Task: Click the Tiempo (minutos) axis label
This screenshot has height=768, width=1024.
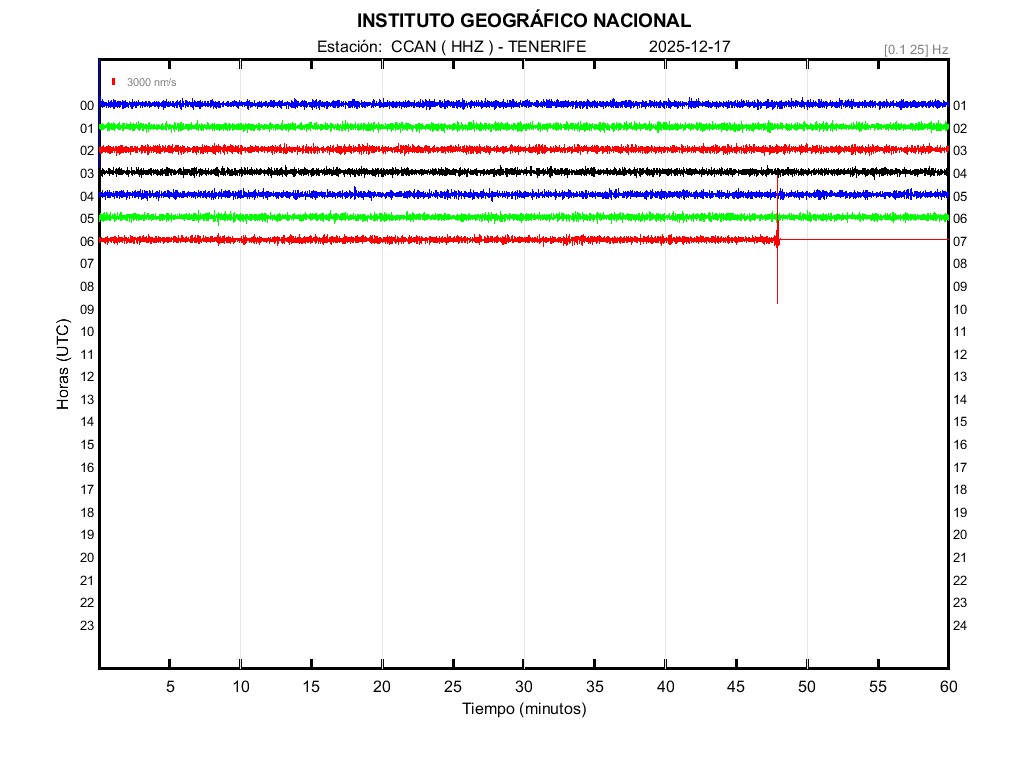Action: click(x=524, y=709)
